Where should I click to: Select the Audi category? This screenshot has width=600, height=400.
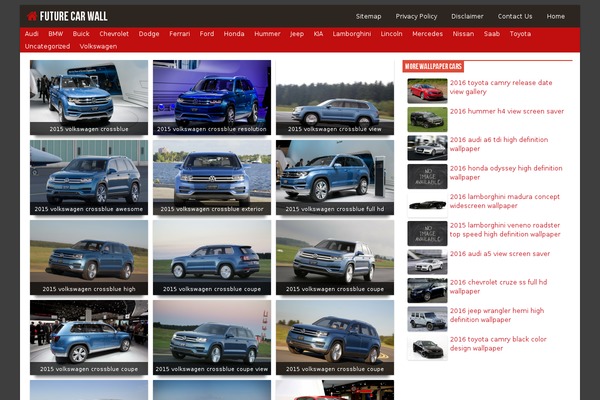click(31, 34)
